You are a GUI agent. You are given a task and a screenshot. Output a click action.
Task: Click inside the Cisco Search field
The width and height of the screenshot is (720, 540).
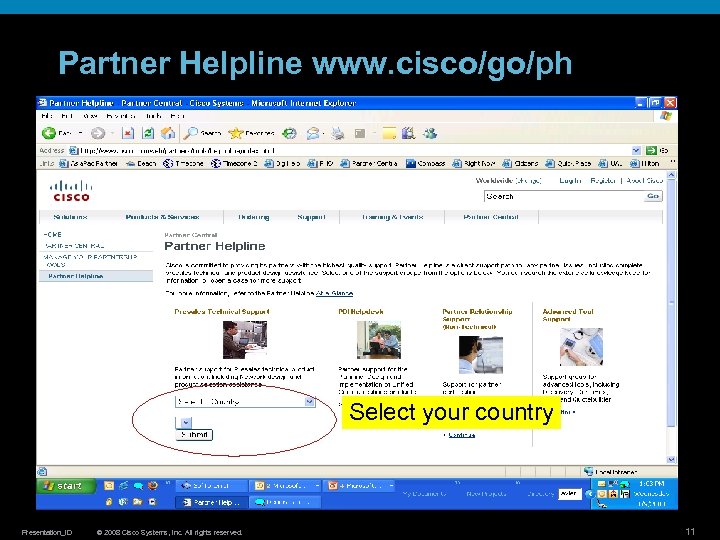[x=564, y=197]
